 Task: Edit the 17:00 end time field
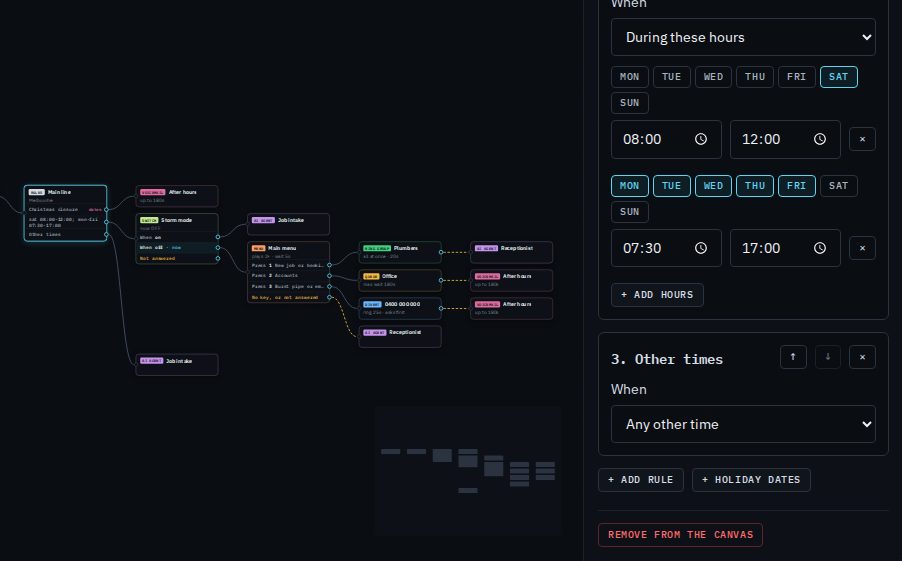pos(785,248)
